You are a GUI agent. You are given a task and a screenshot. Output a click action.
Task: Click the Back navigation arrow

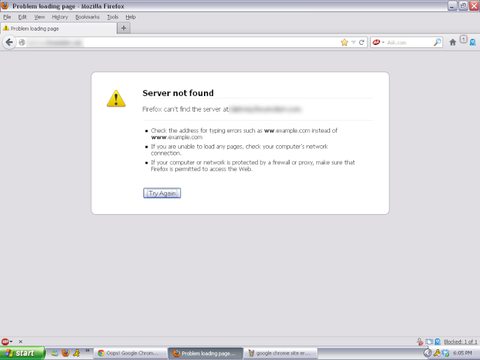[x=9, y=42]
